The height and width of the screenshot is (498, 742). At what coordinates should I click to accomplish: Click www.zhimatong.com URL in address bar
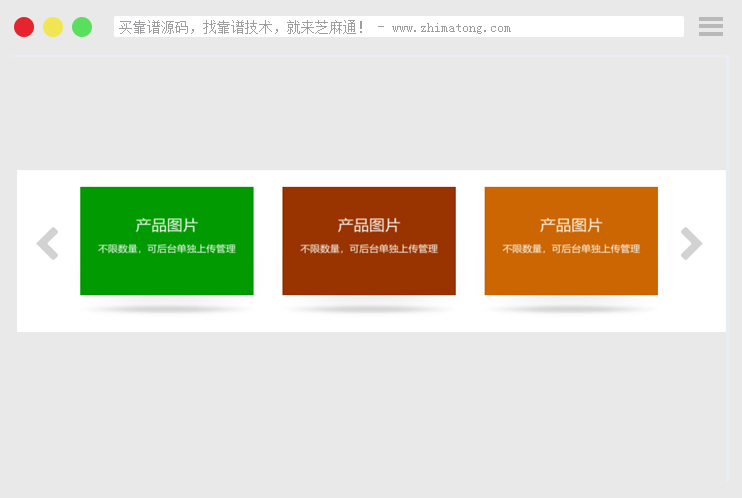click(x=451, y=28)
